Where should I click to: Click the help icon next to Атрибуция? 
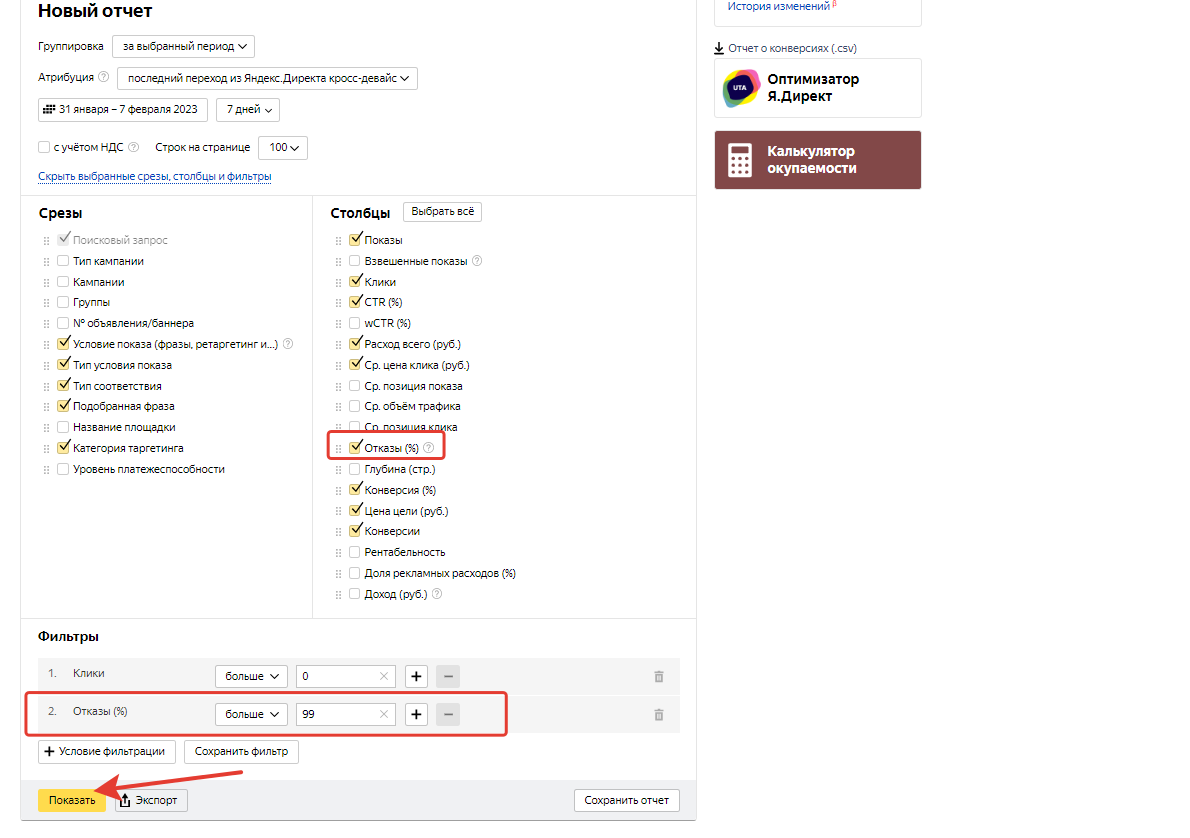pos(104,77)
